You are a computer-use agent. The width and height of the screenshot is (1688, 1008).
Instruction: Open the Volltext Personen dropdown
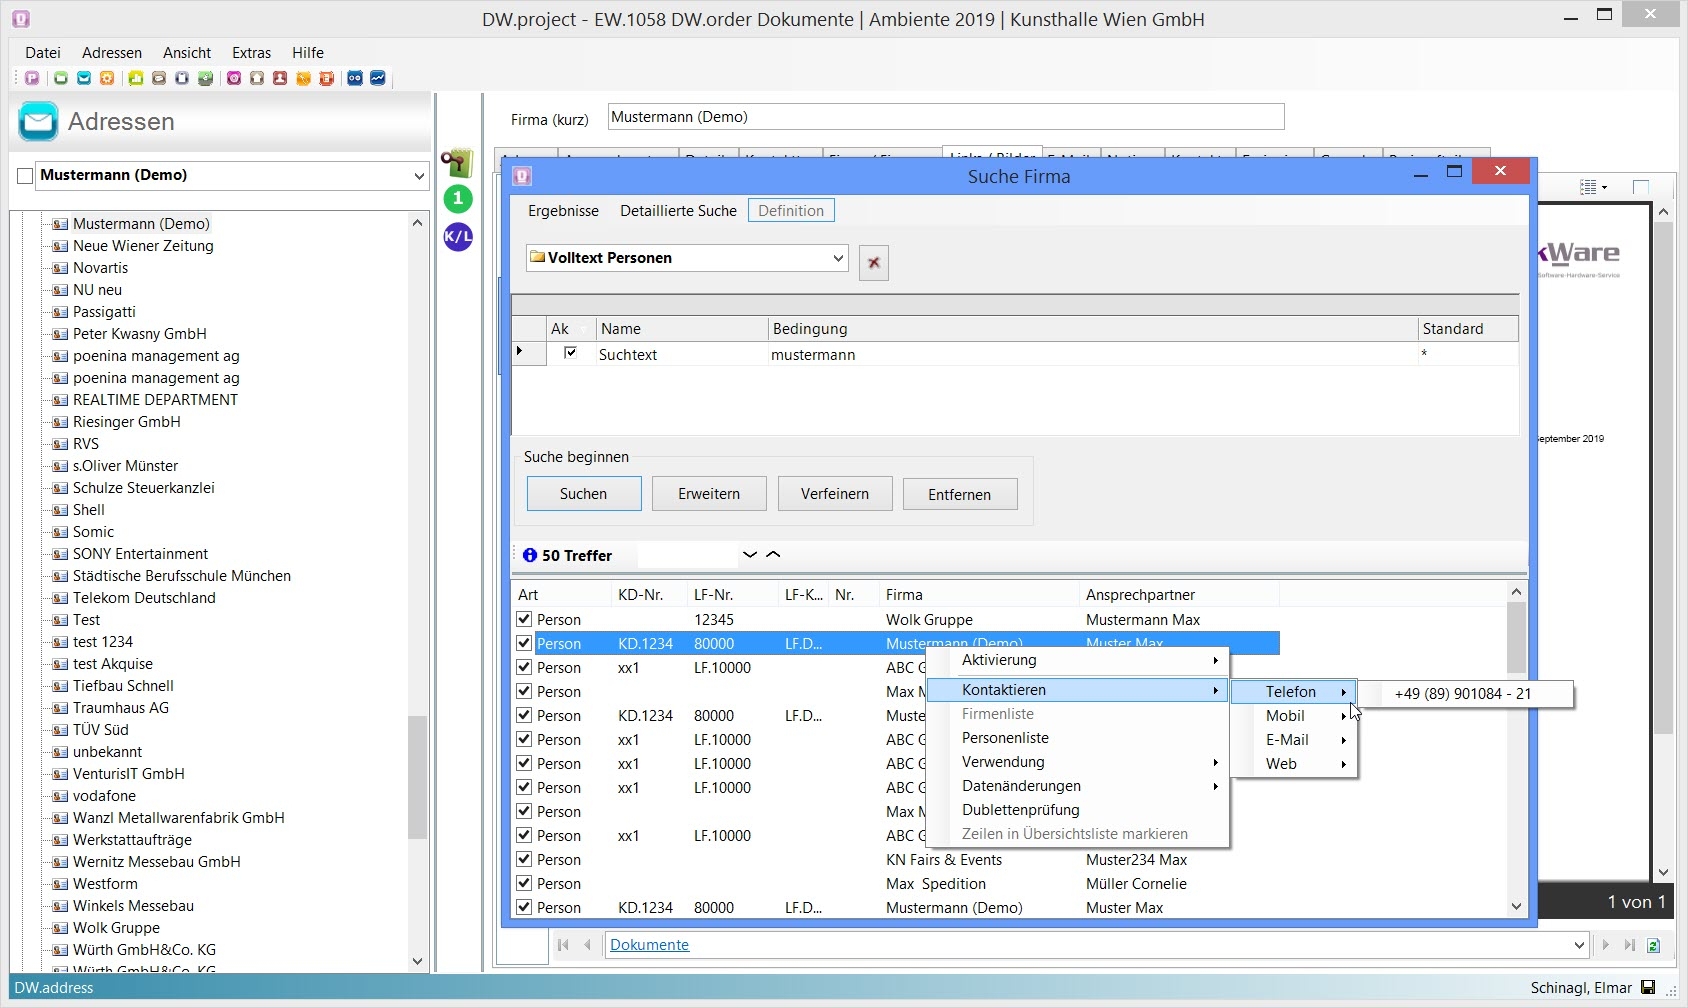tap(838, 258)
